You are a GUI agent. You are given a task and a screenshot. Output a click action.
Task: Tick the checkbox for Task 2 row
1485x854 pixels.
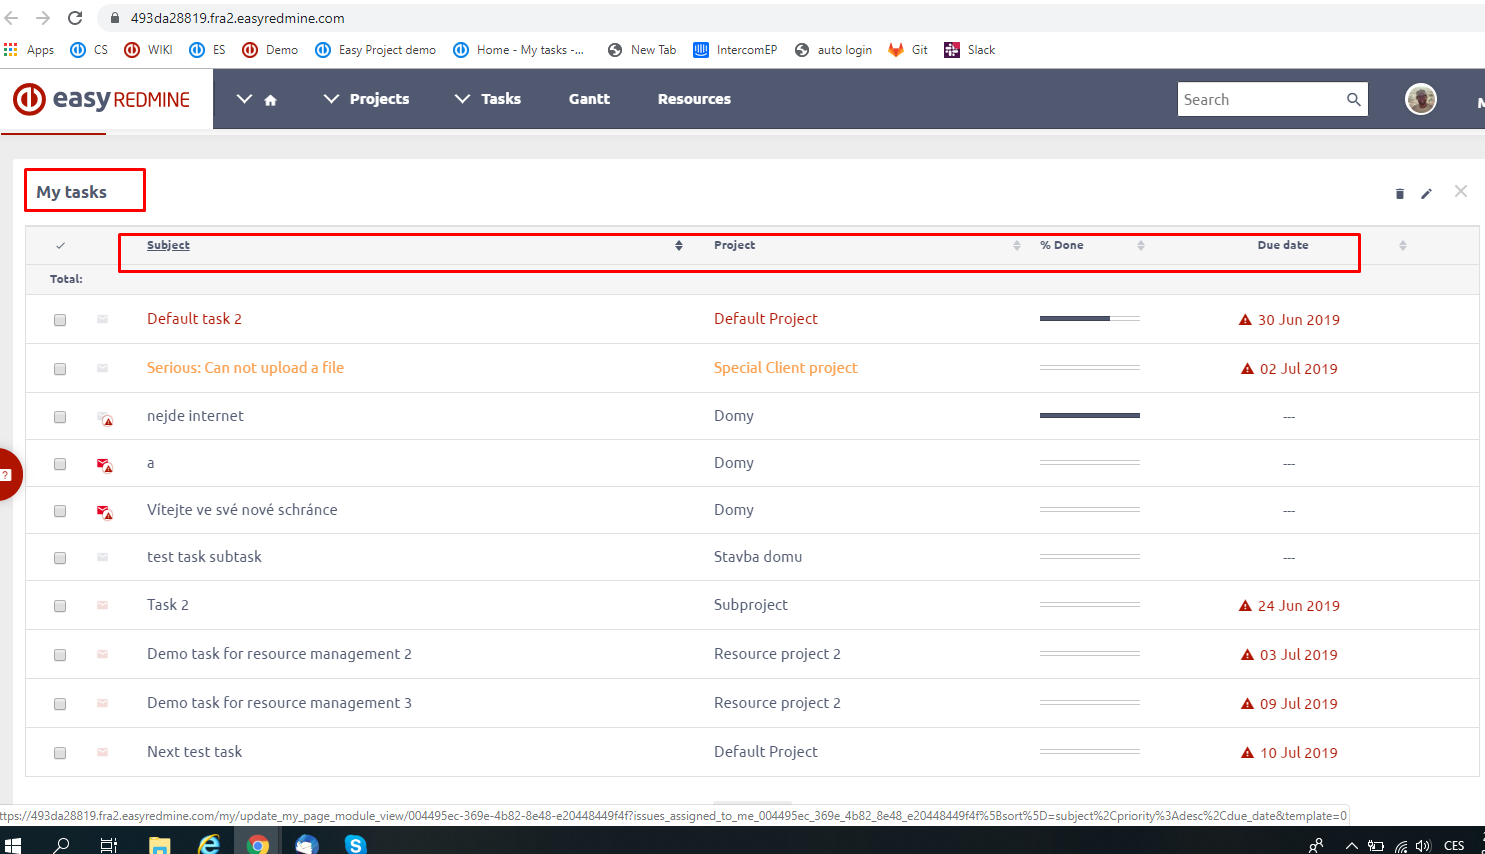click(60, 606)
